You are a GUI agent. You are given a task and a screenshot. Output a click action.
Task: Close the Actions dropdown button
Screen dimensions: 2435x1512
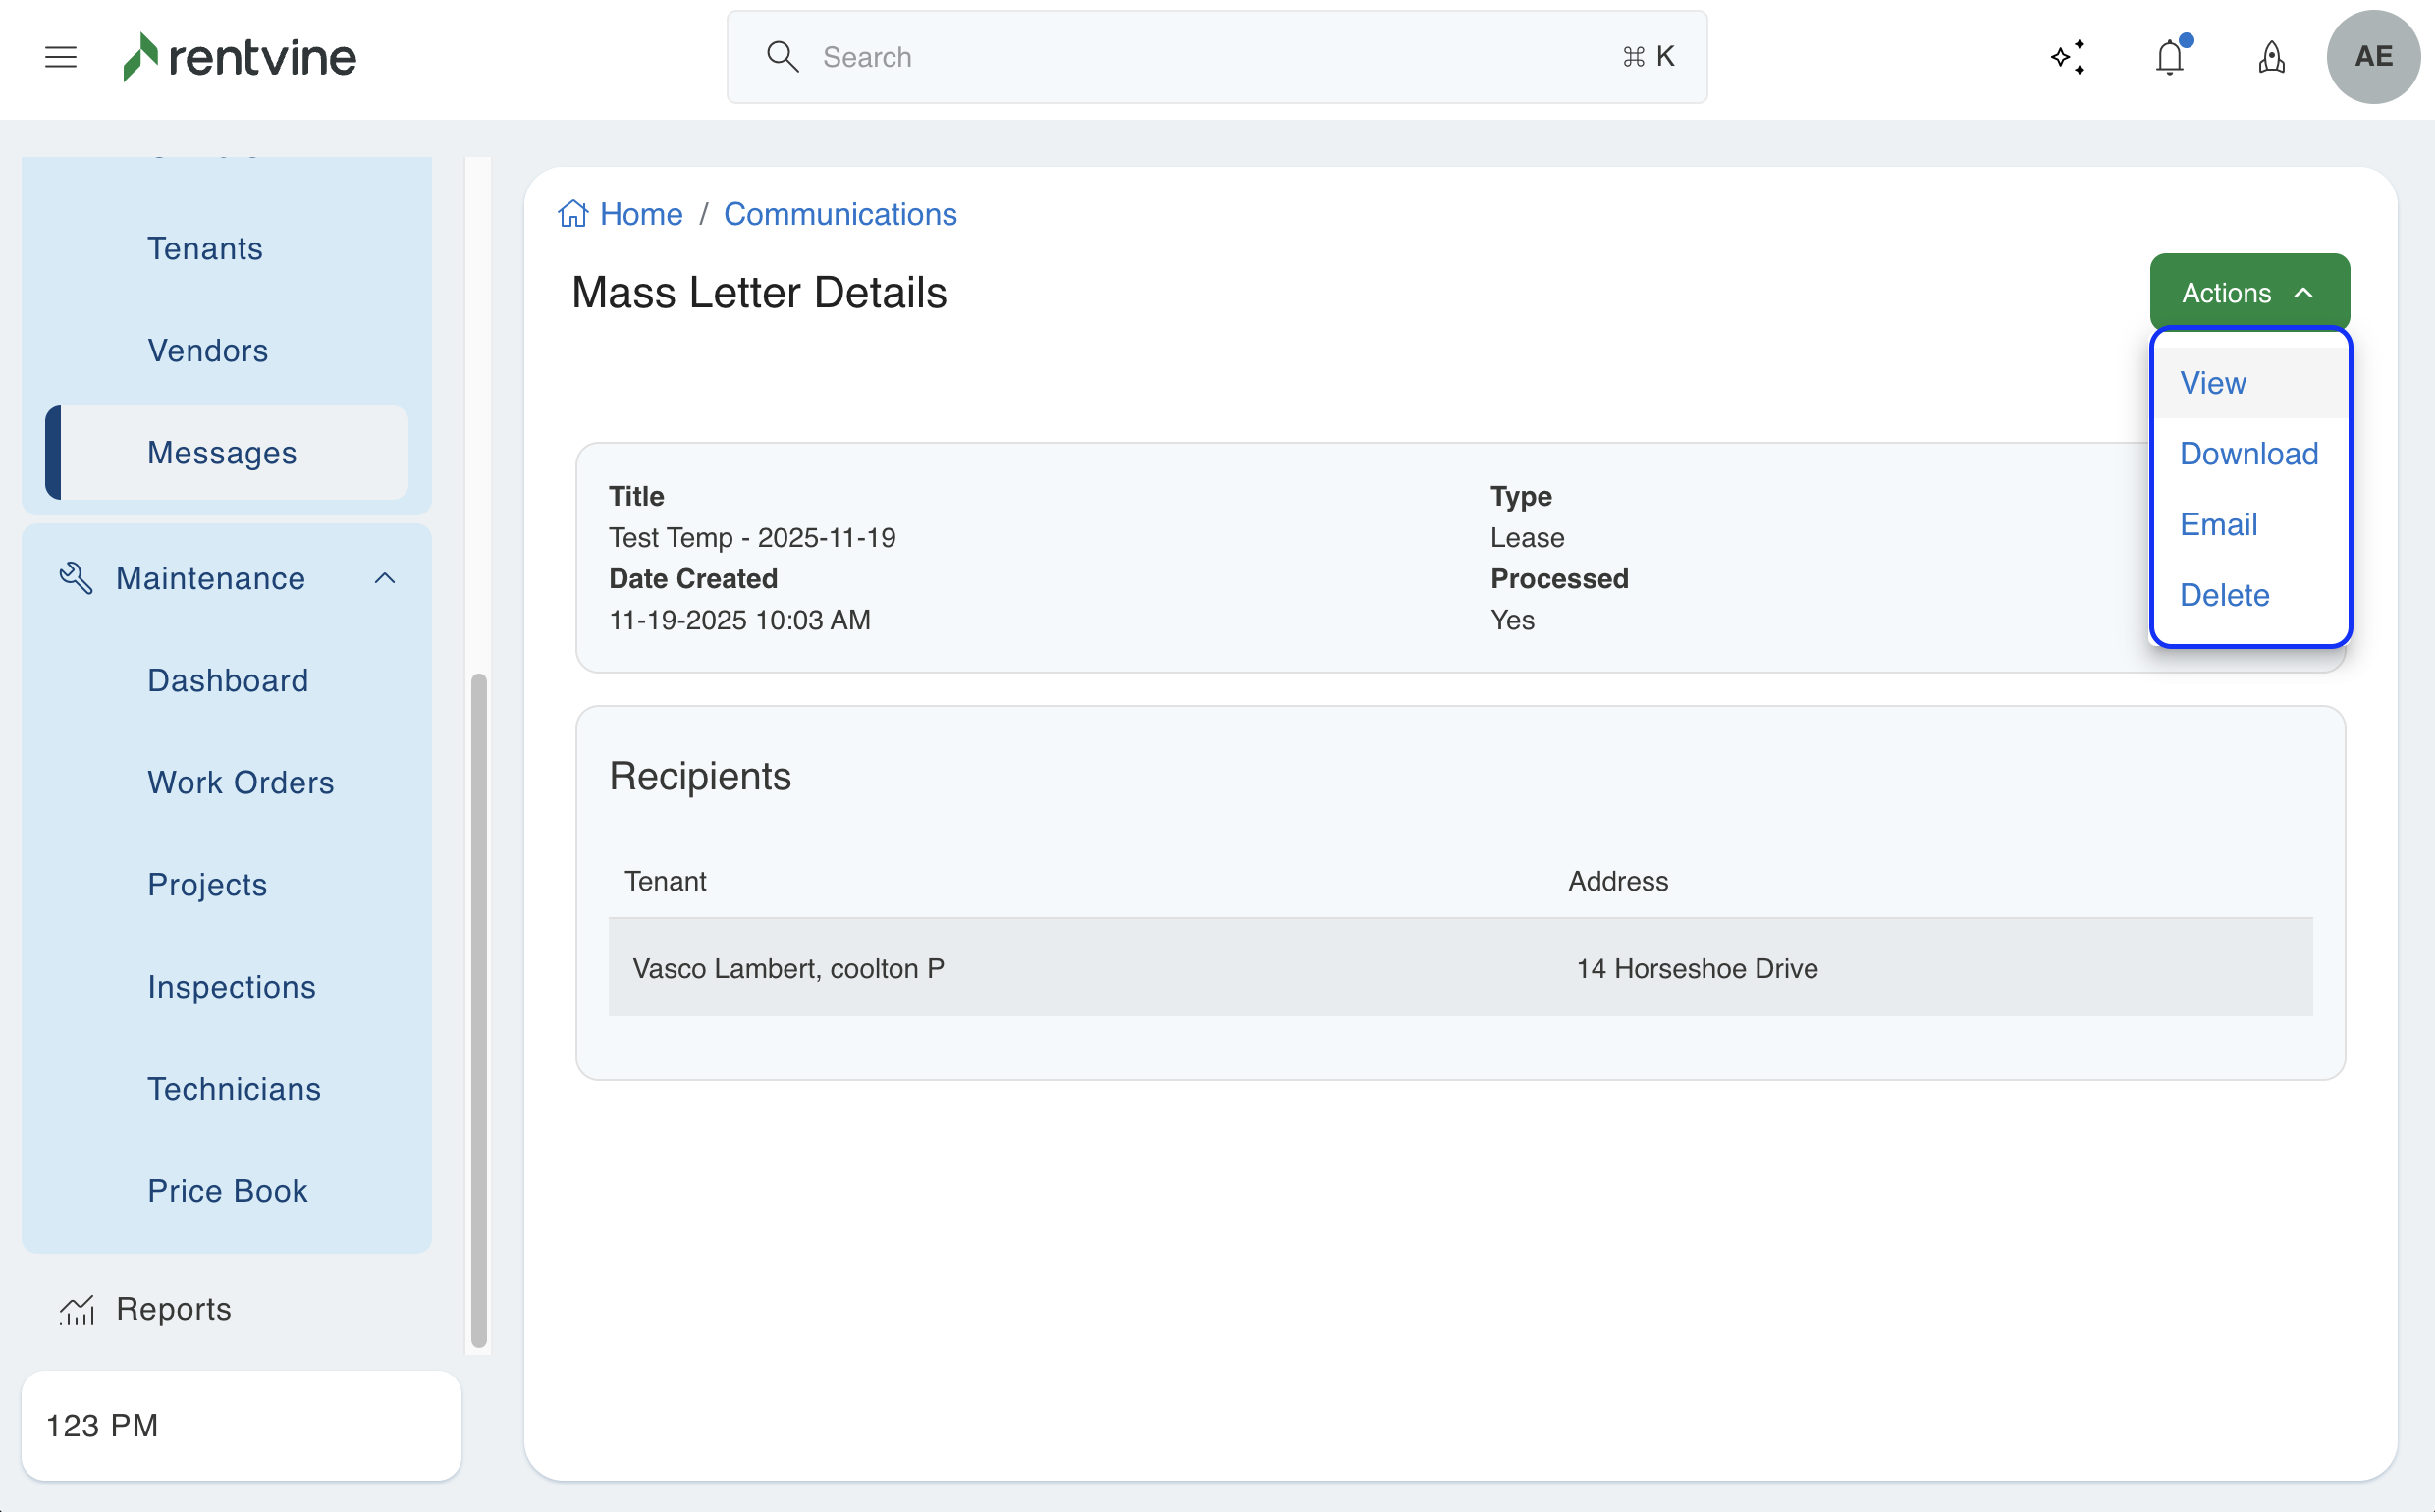[x=2249, y=293]
